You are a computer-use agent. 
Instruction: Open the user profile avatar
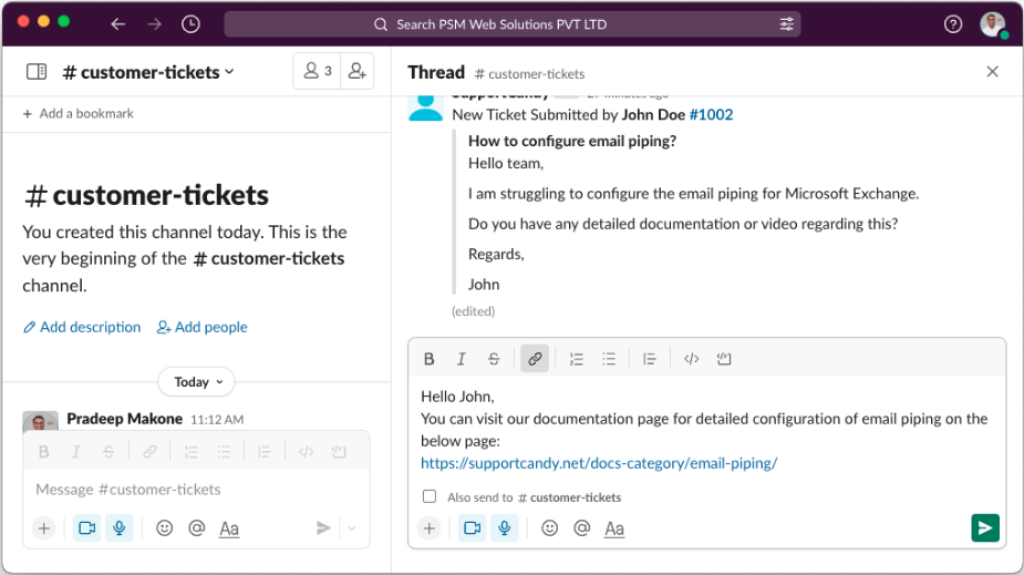[x=993, y=24]
